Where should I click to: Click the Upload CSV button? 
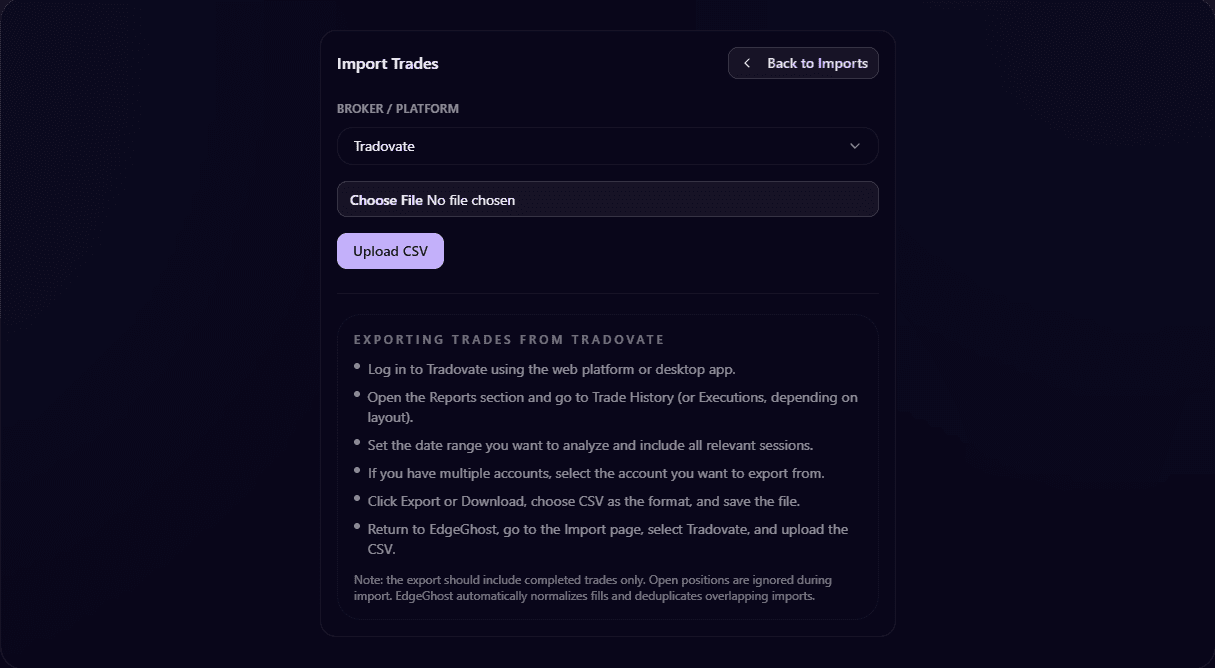pyautogui.click(x=390, y=250)
